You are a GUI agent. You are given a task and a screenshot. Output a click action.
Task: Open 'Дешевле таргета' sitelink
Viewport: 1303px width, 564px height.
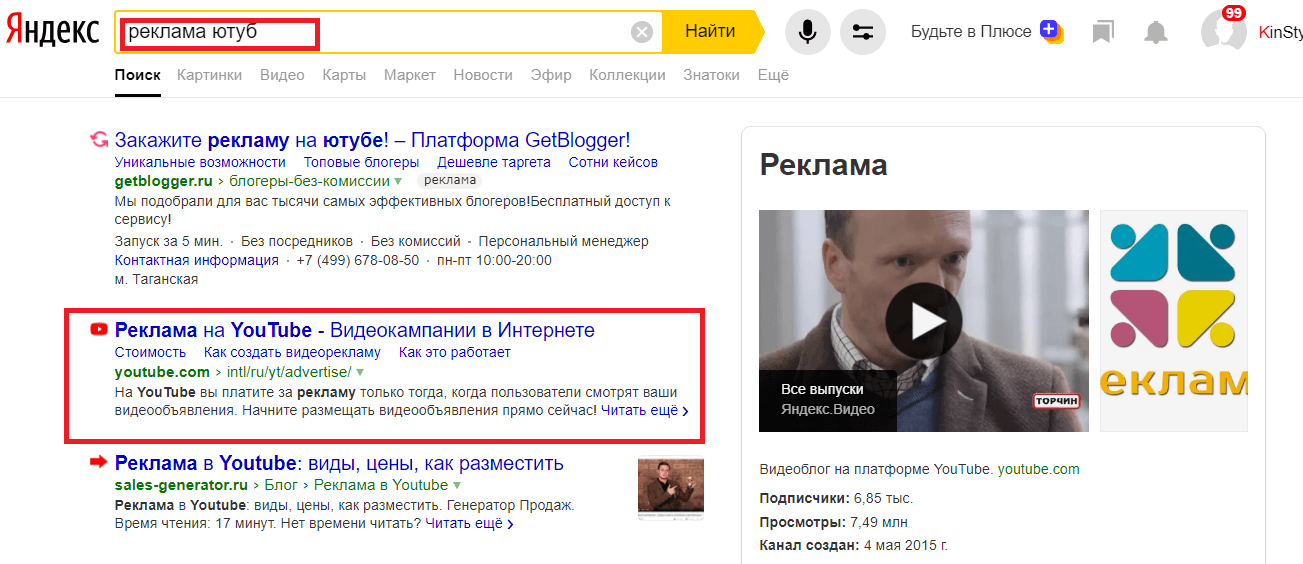(494, 162)
